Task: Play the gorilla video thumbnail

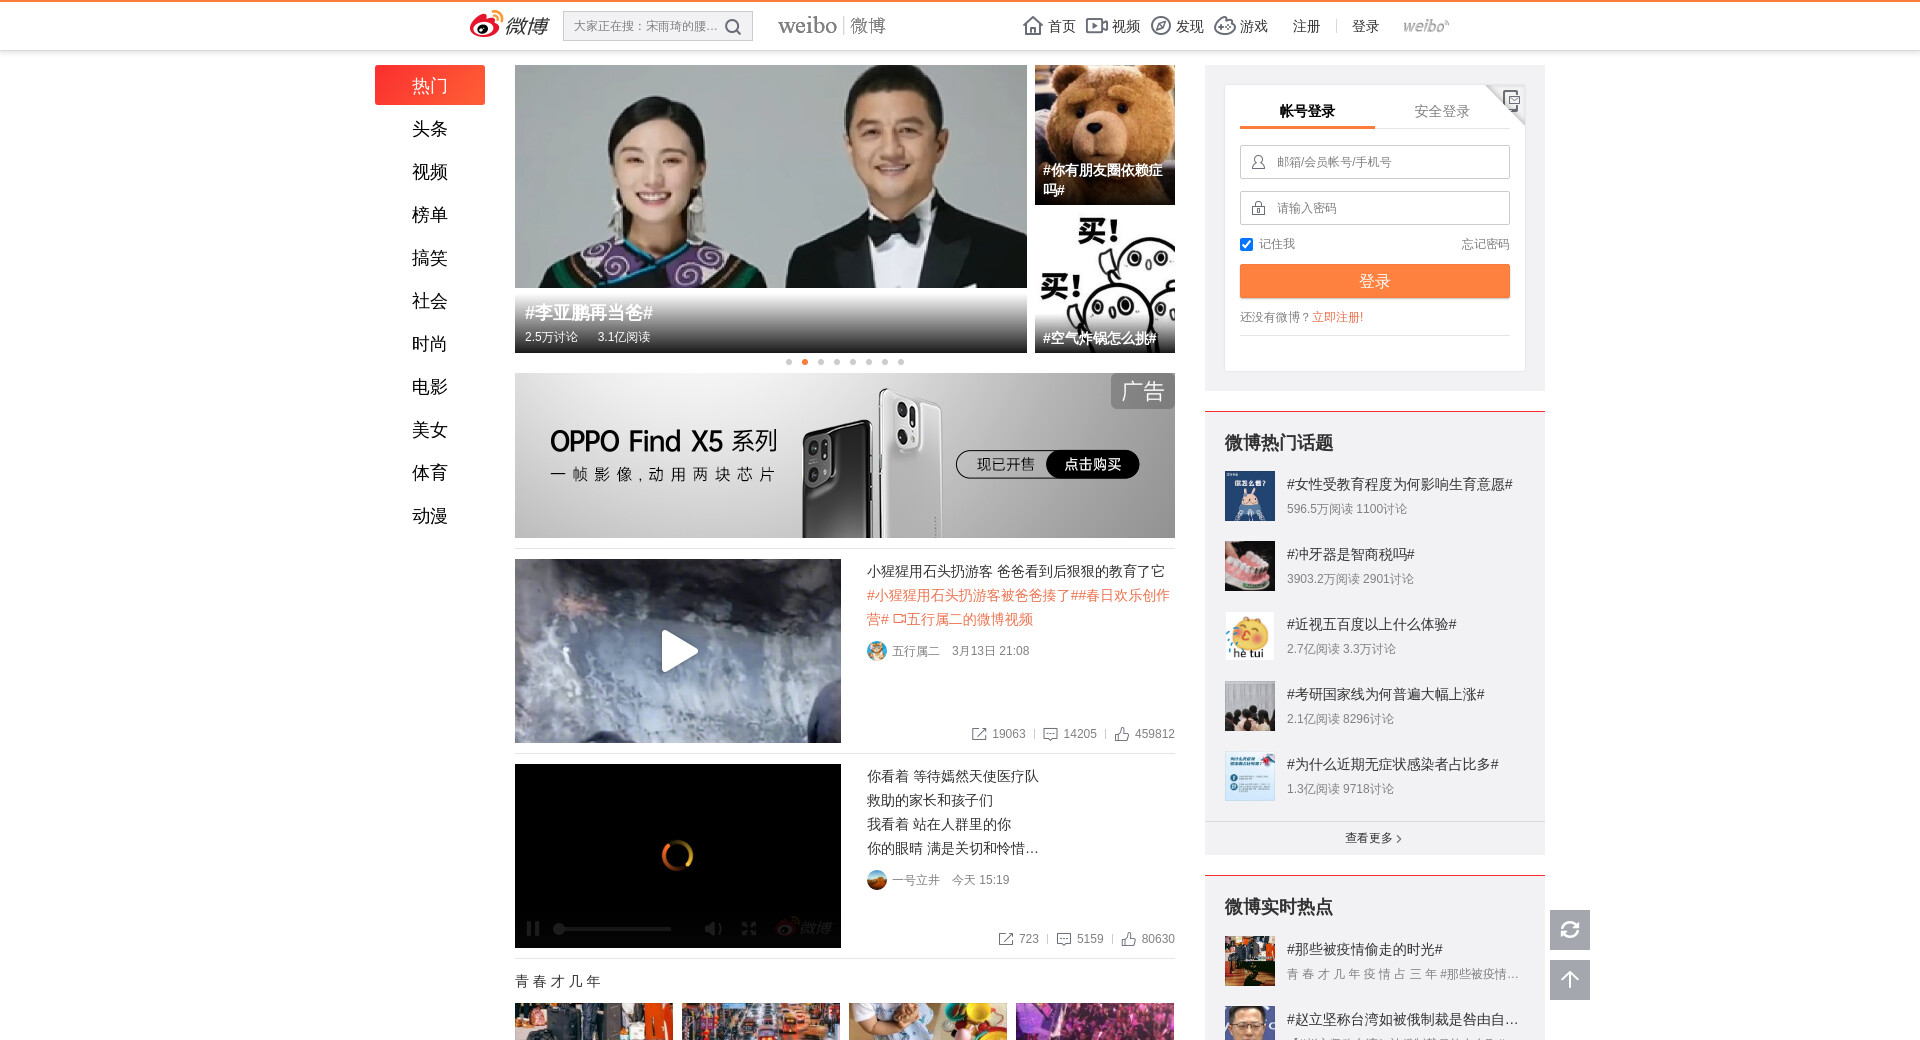Action: tap(678, 651)
